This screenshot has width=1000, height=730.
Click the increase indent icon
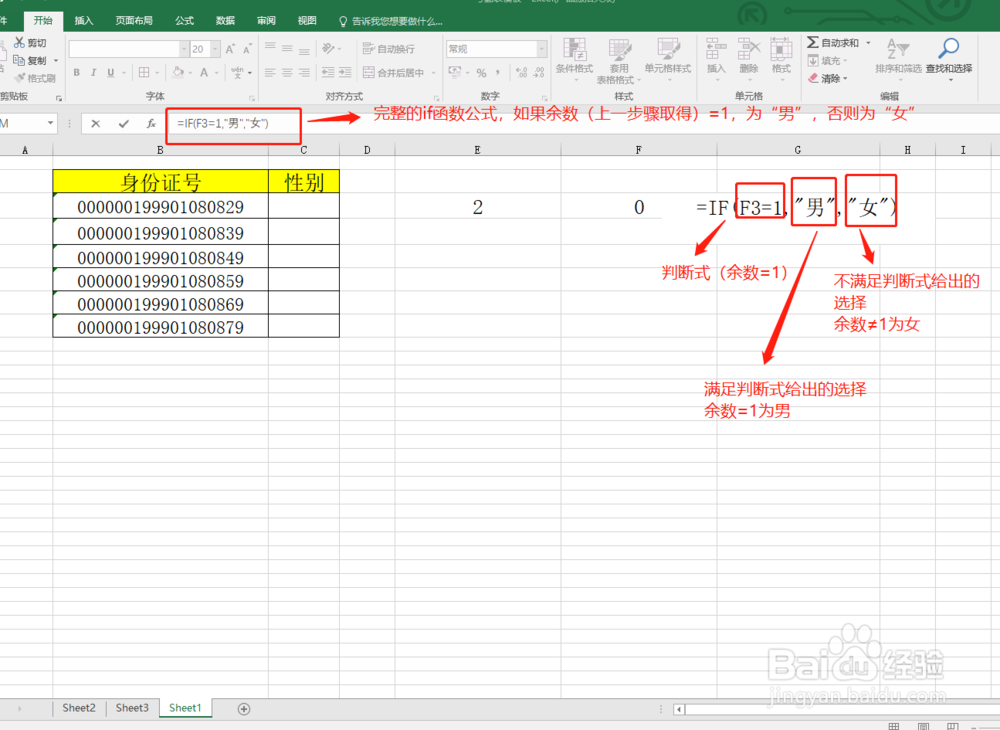tap(345, 73)
